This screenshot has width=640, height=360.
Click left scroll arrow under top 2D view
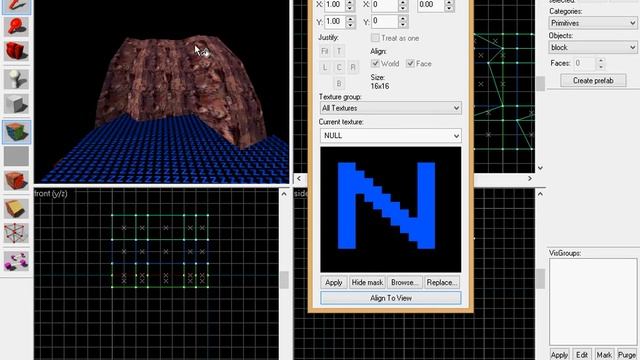(x=299, y=178)
